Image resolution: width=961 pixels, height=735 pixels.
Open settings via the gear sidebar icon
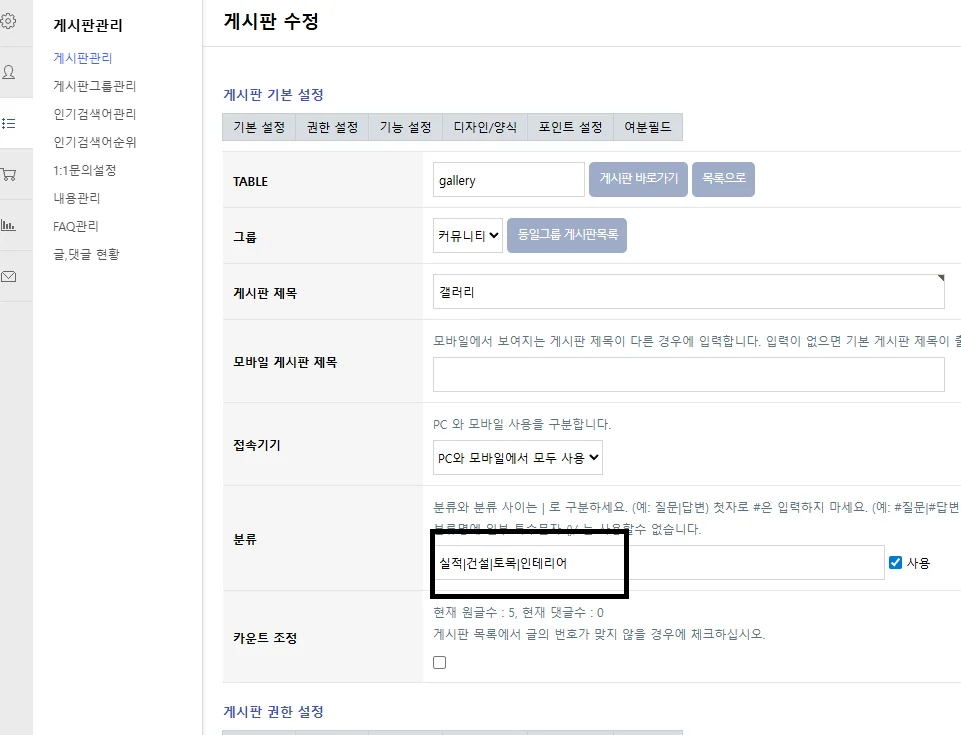[9, 21]
